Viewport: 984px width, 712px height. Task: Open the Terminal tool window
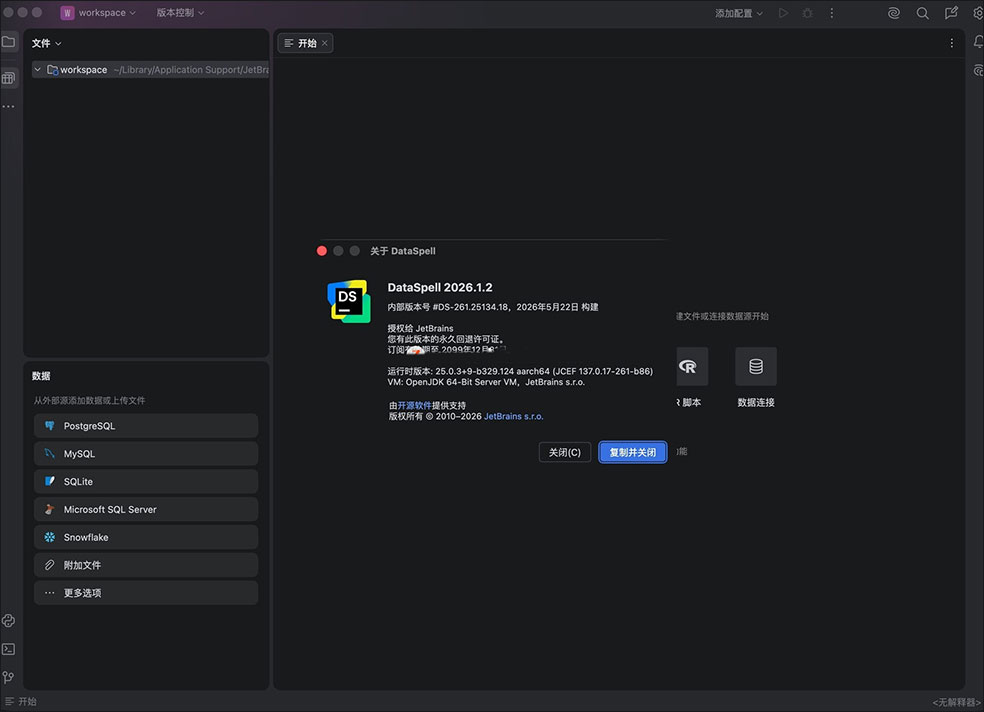(x=9, y=649)
